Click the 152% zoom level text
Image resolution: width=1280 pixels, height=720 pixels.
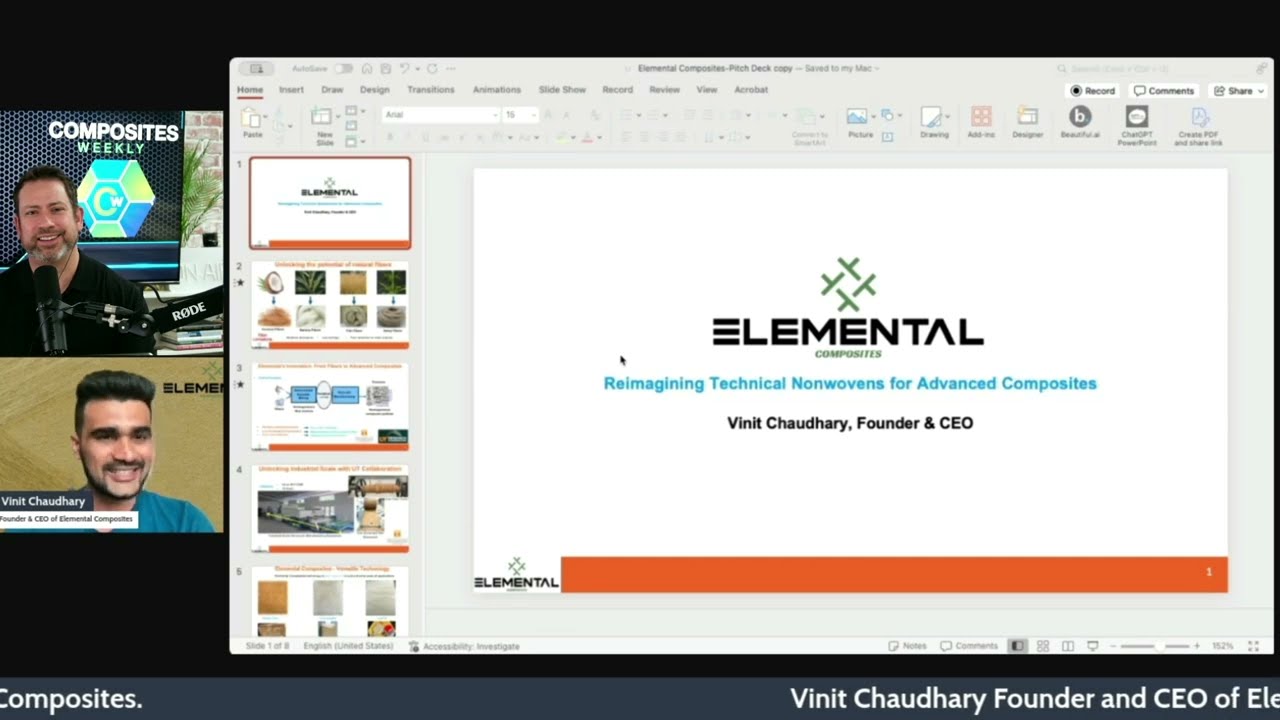(1222, 646)
